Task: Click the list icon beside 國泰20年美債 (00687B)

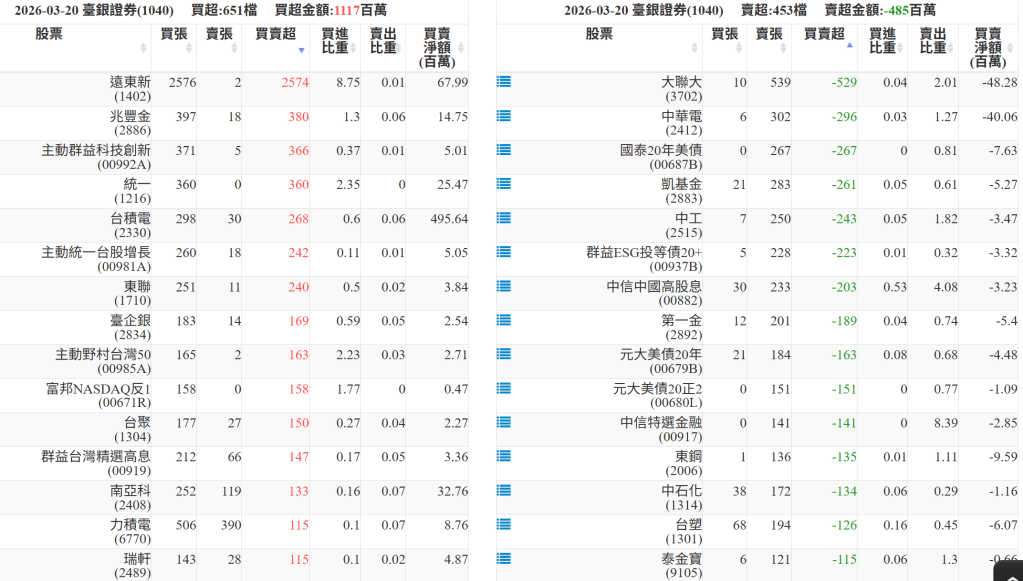Action: [x=504, y=150]
